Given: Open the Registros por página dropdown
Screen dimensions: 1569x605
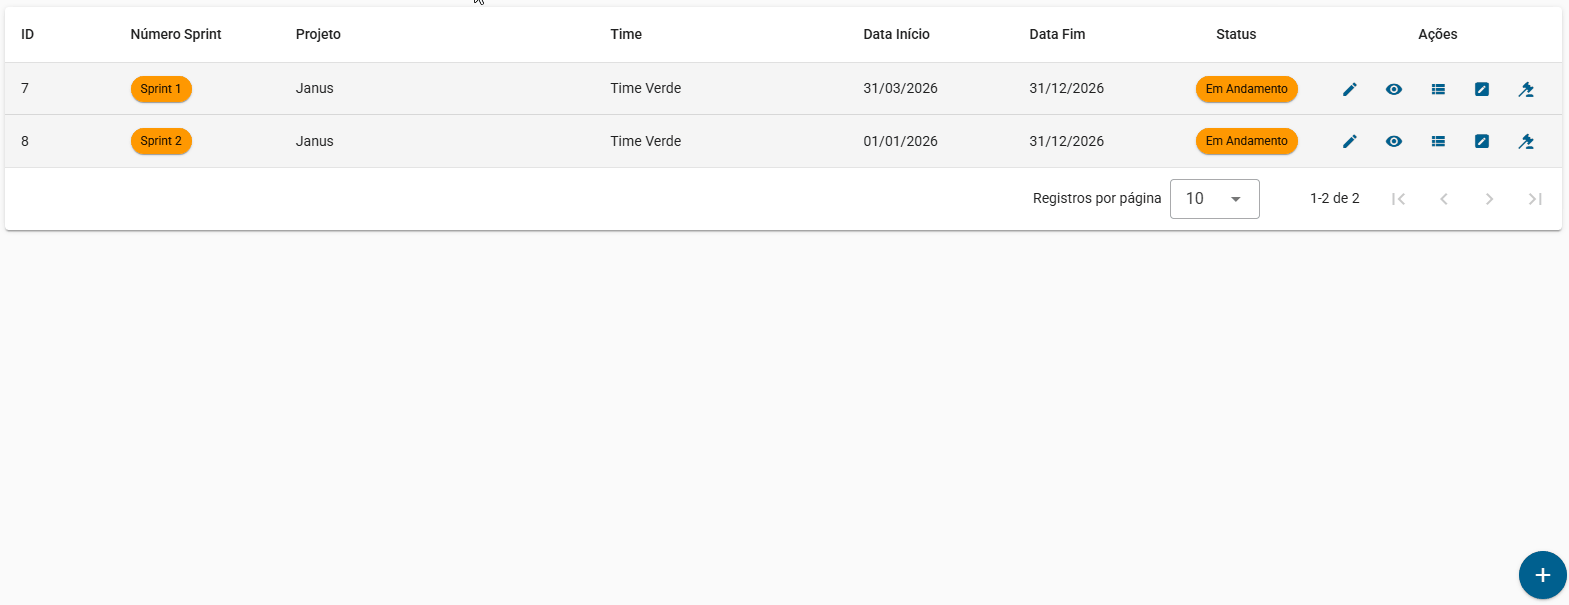Looking at the screenshot, I should [1215, 199].
